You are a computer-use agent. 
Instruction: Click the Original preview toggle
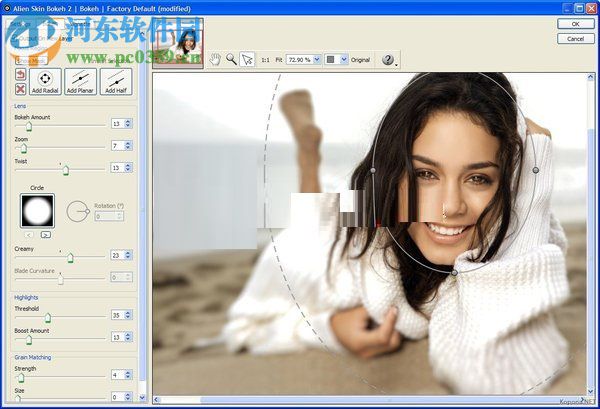360,60
